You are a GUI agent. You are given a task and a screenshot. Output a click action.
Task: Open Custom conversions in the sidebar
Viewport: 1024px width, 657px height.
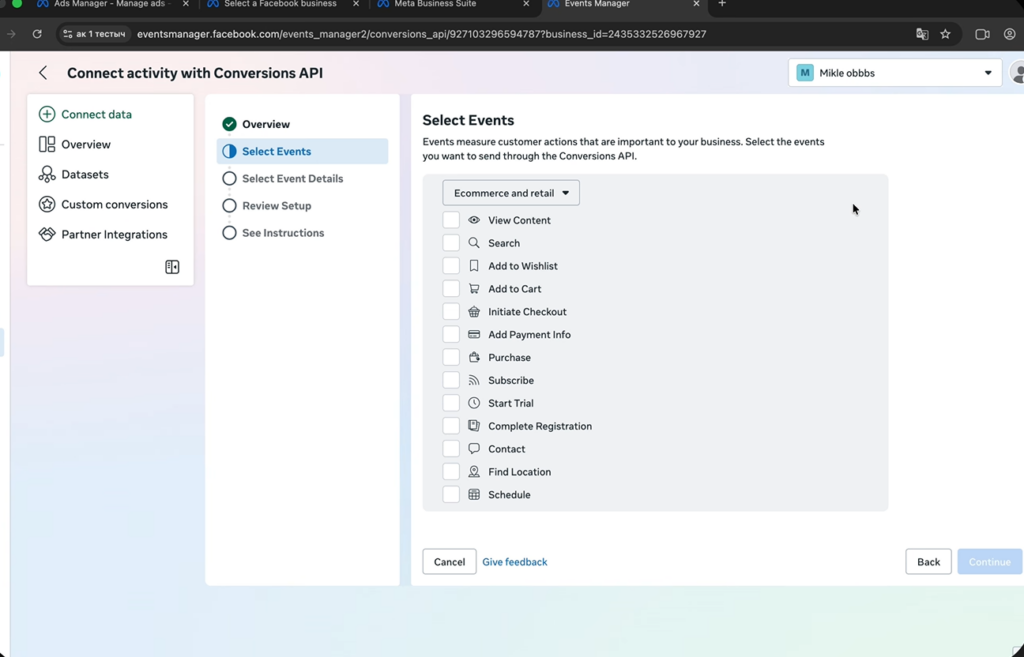(x=114, y=204)
